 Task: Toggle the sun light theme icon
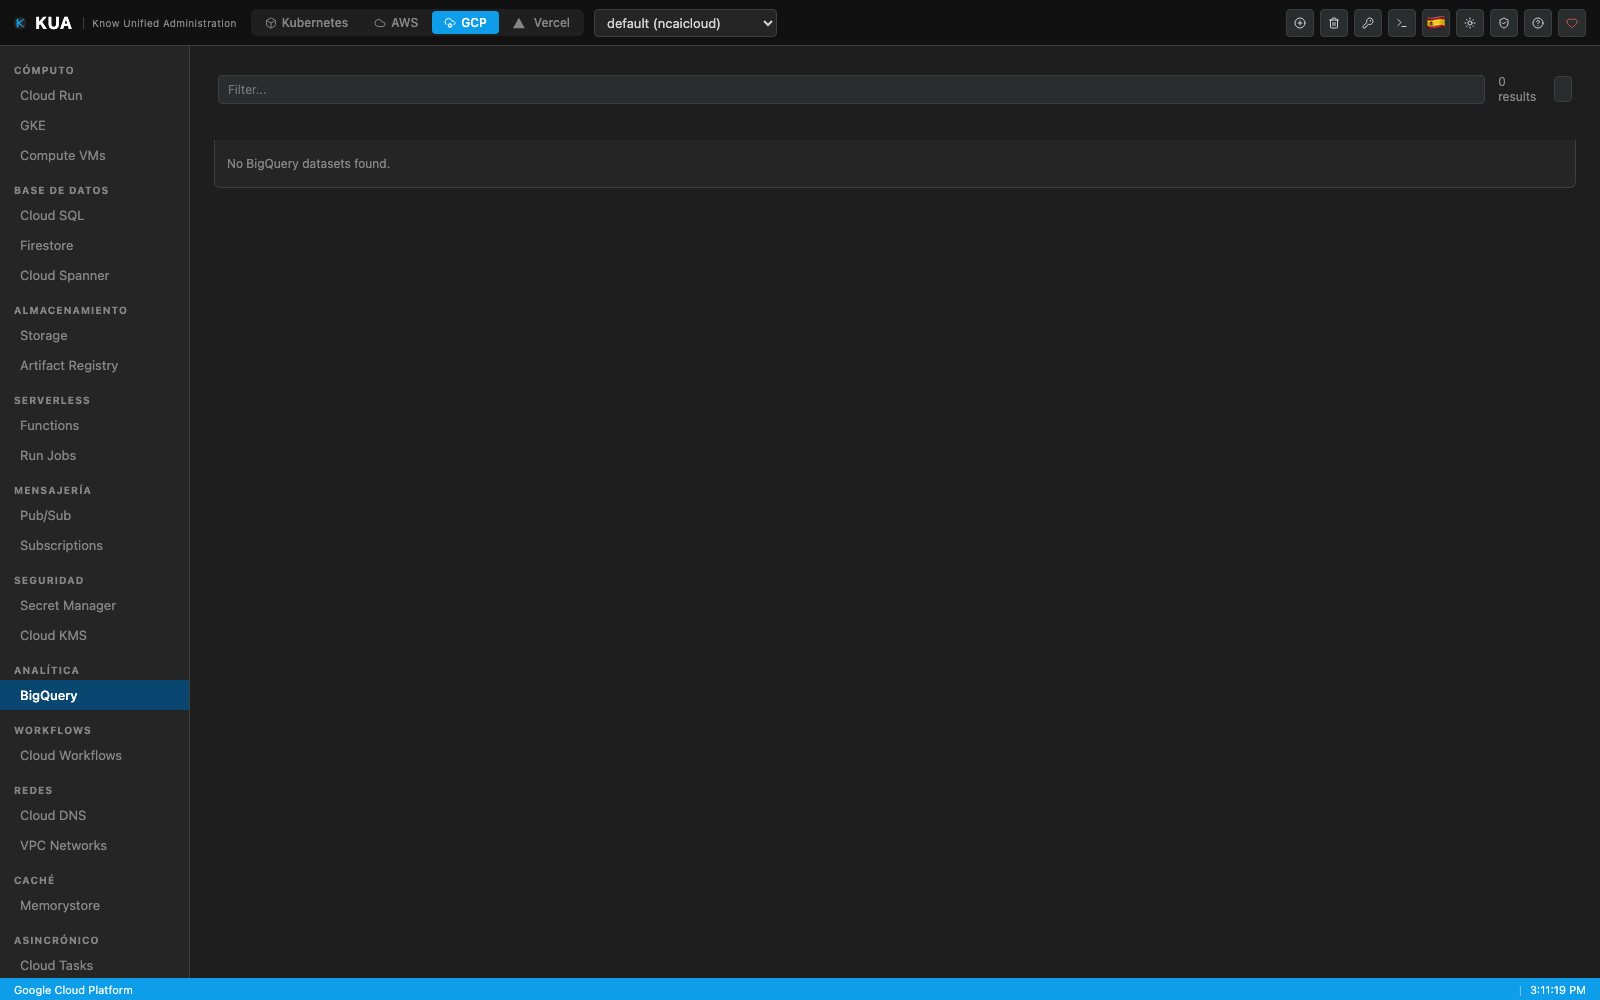coord(1470,23)
